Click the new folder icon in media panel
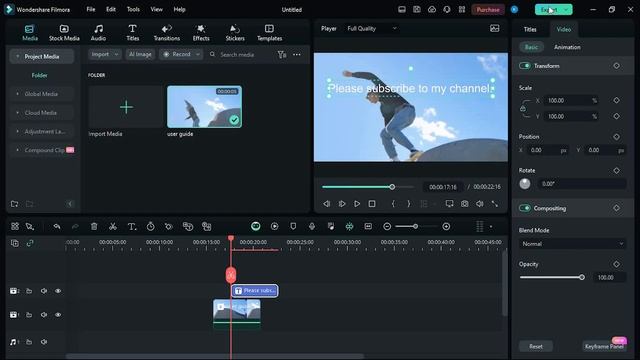Viewport: 640px width, 360px height. [x=14, y=204]
